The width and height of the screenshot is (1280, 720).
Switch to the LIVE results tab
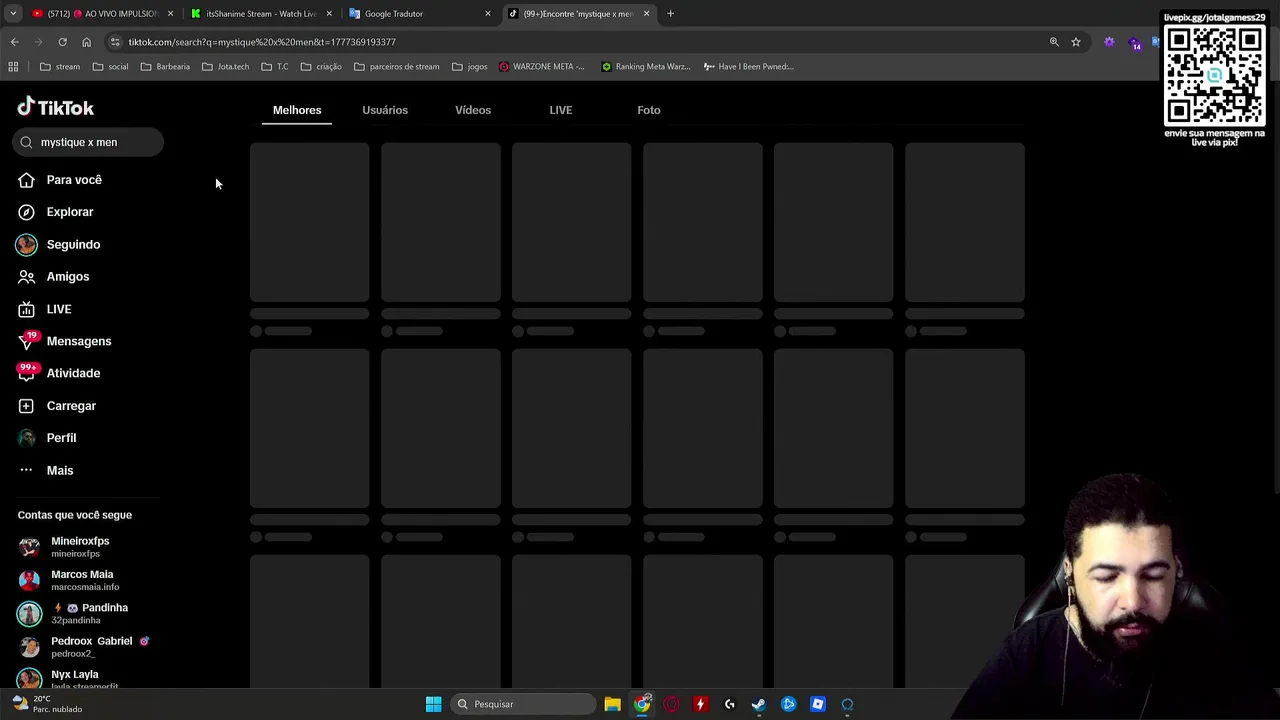(561, 110)
